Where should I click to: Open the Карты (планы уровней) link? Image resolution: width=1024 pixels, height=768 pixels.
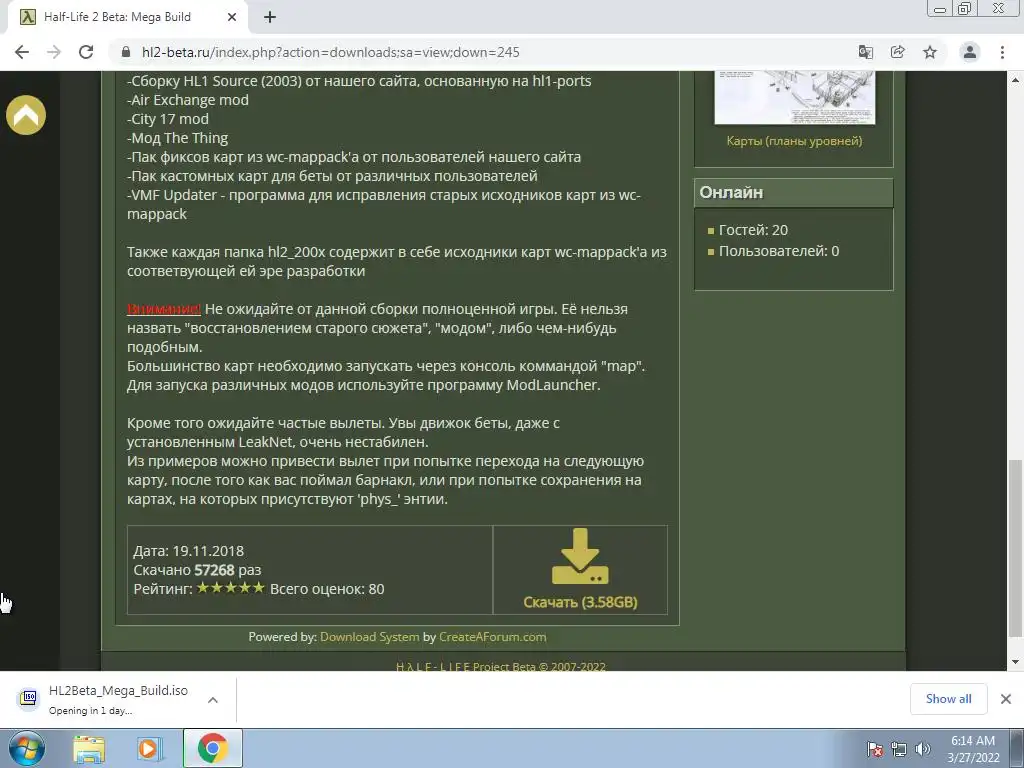(x=794, y=141)
